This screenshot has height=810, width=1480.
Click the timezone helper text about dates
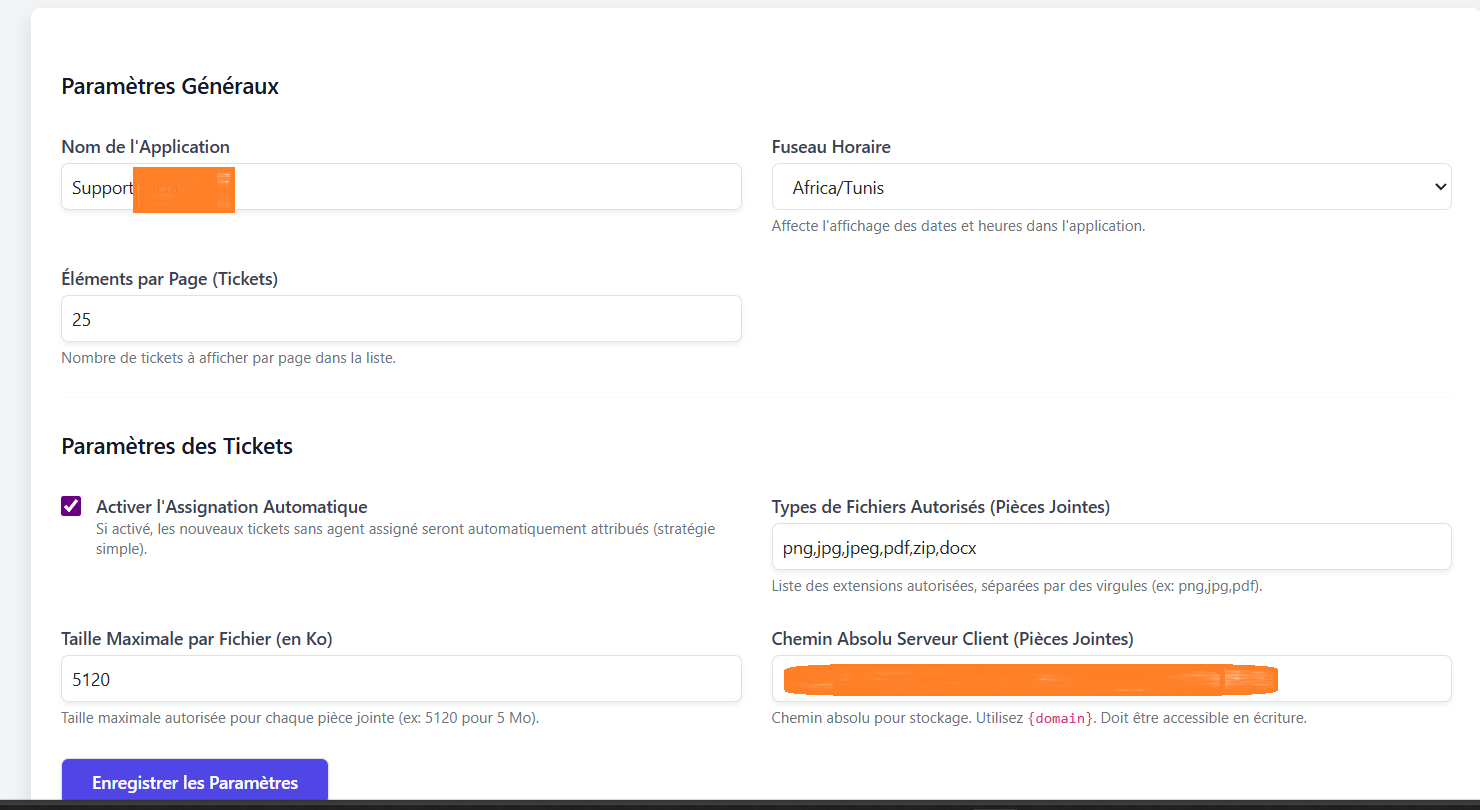958,225
